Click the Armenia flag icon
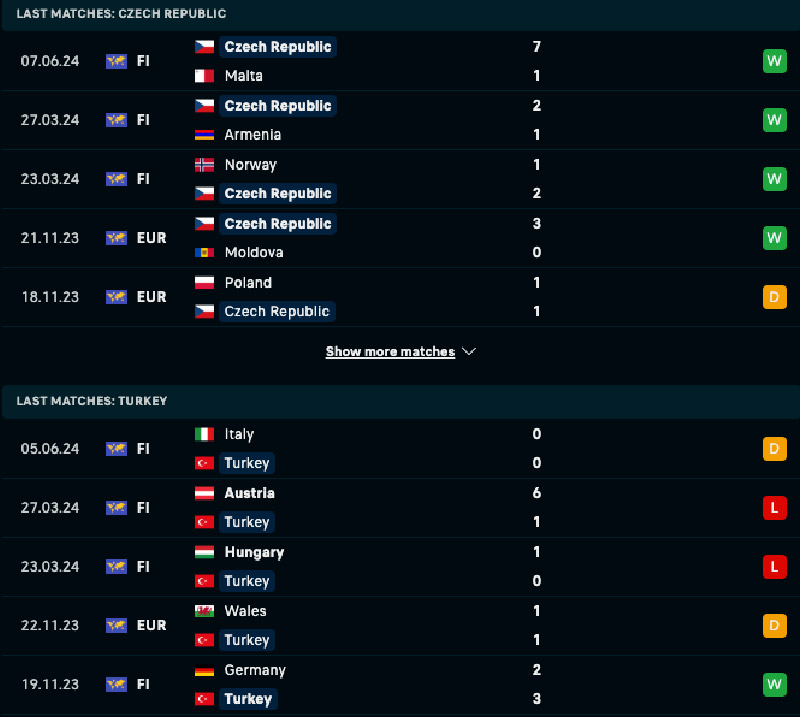The height and width of the screenshot is (717, 800). [204, 135]
